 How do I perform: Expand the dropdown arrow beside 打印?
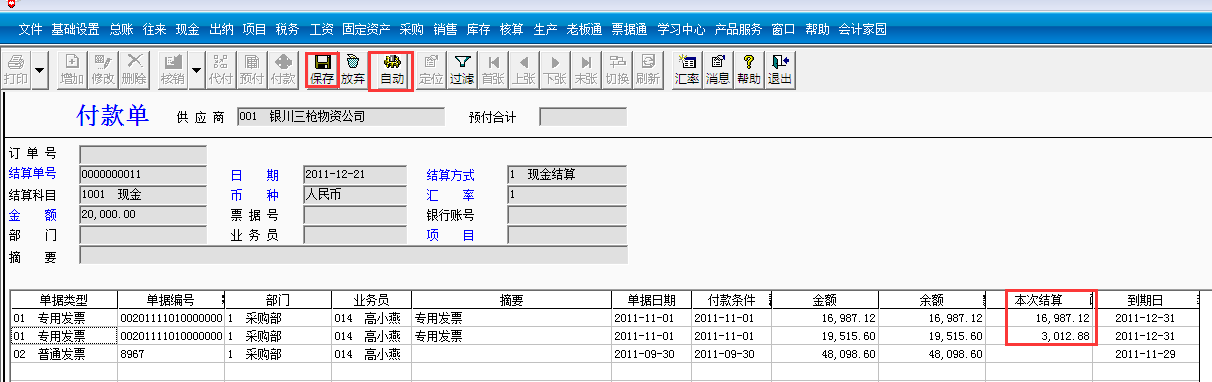point(40,71)
